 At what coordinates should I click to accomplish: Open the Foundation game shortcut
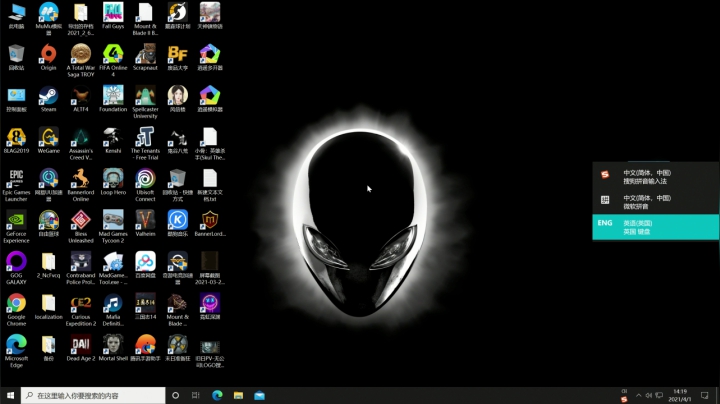point(113,99)
